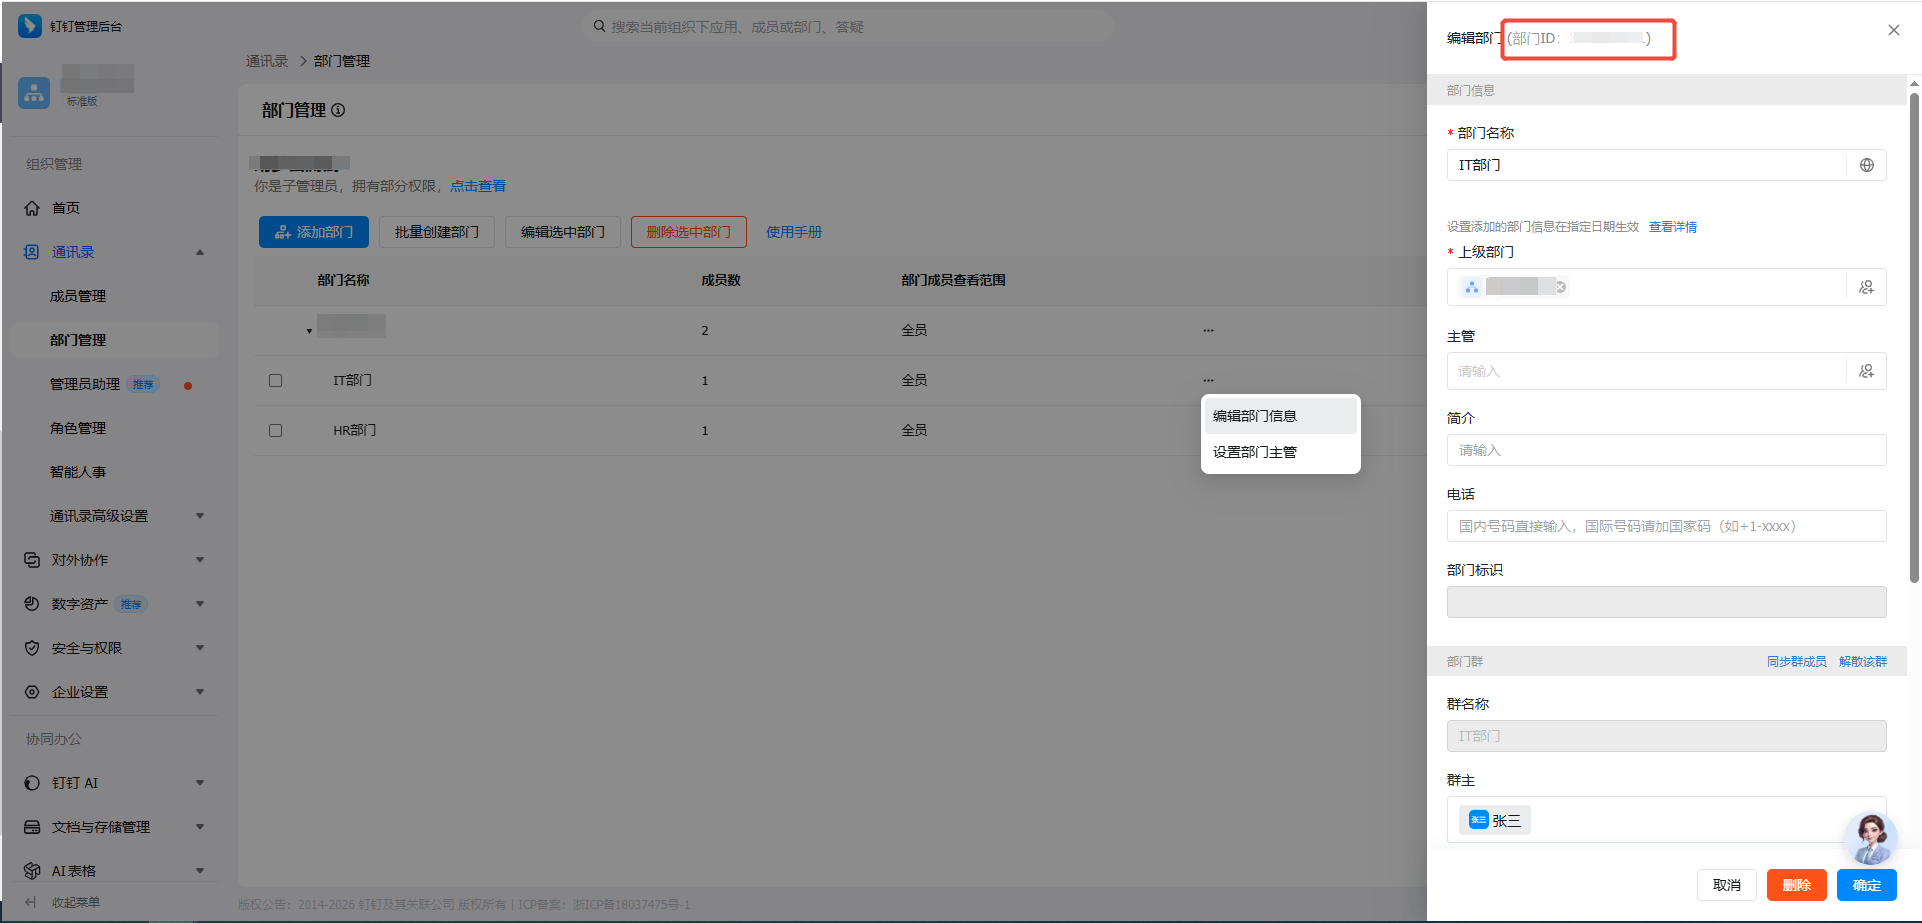Open the 首页 home icon
1922x923 pixels.
pos(32,208)
